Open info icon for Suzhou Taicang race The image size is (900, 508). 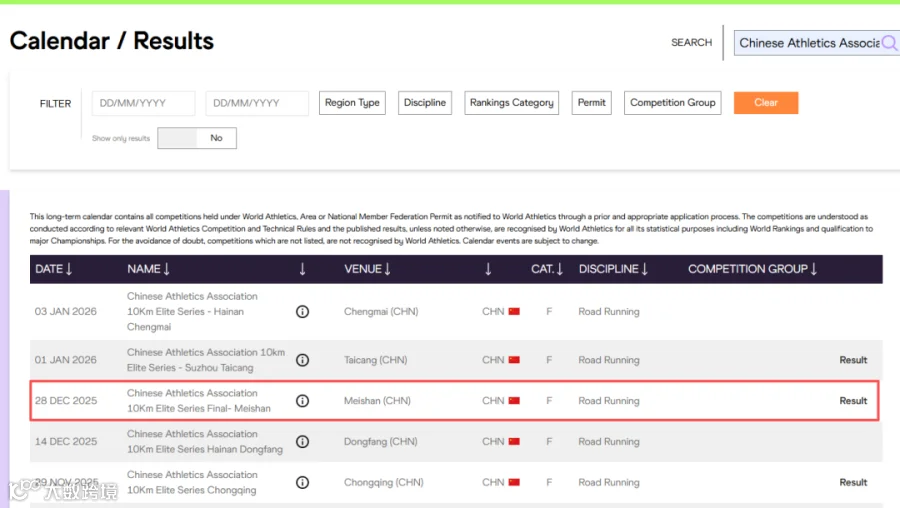click(x=302, y=360)
